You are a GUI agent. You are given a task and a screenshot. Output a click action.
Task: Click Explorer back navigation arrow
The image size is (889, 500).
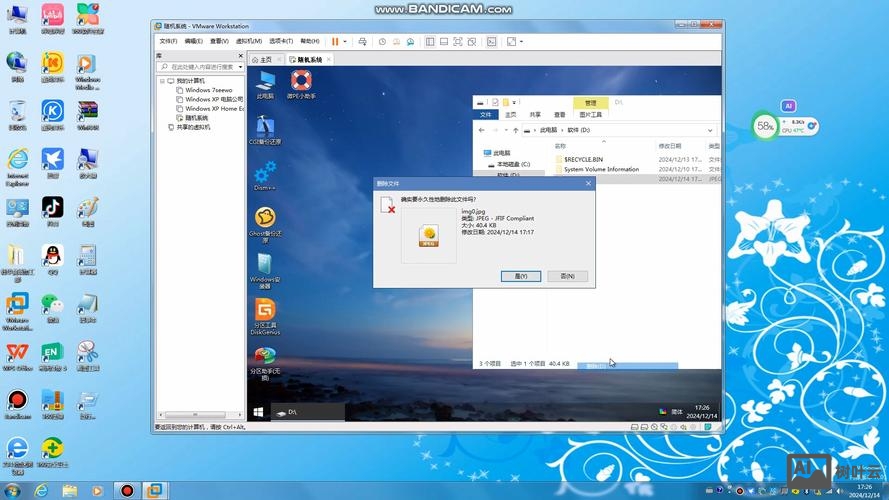pos(481,130)
